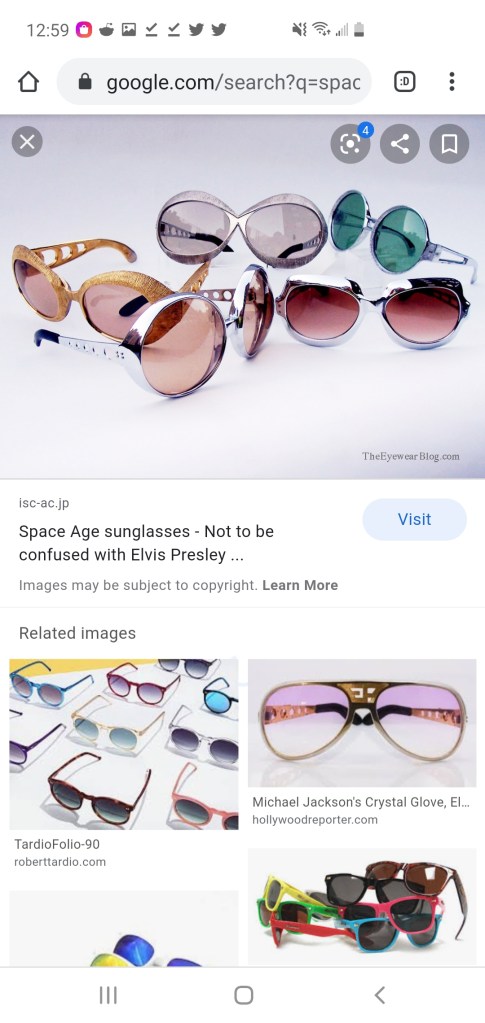Search image with Google Lens icon
Screen dimensions: 485x1023
[350, 144]
